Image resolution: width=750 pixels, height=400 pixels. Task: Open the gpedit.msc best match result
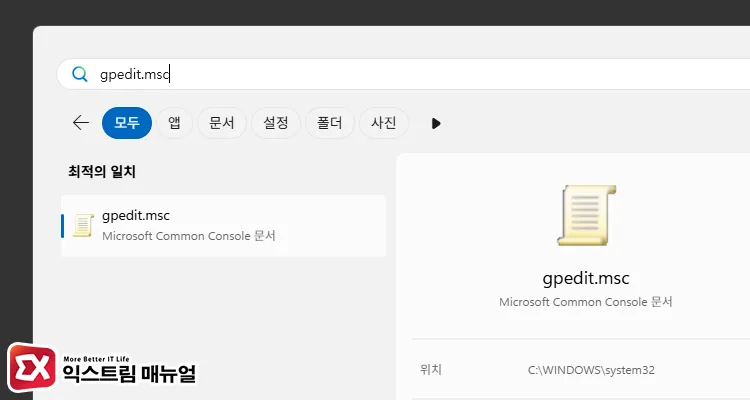point(223,225)
